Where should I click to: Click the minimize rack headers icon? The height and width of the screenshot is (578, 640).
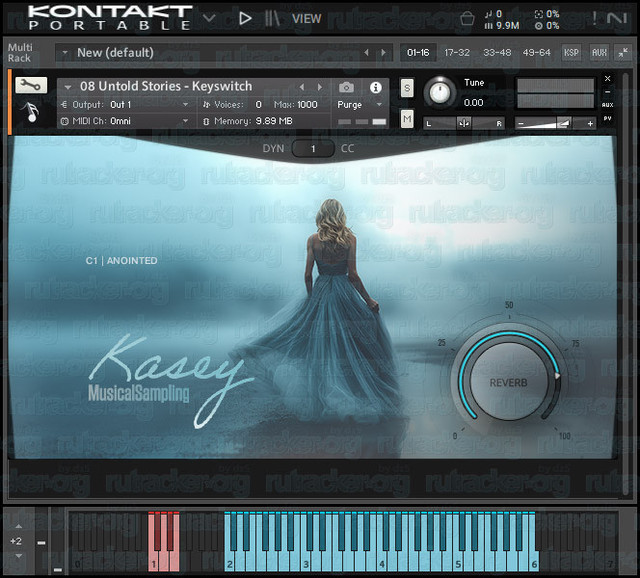tap(623, 52)
